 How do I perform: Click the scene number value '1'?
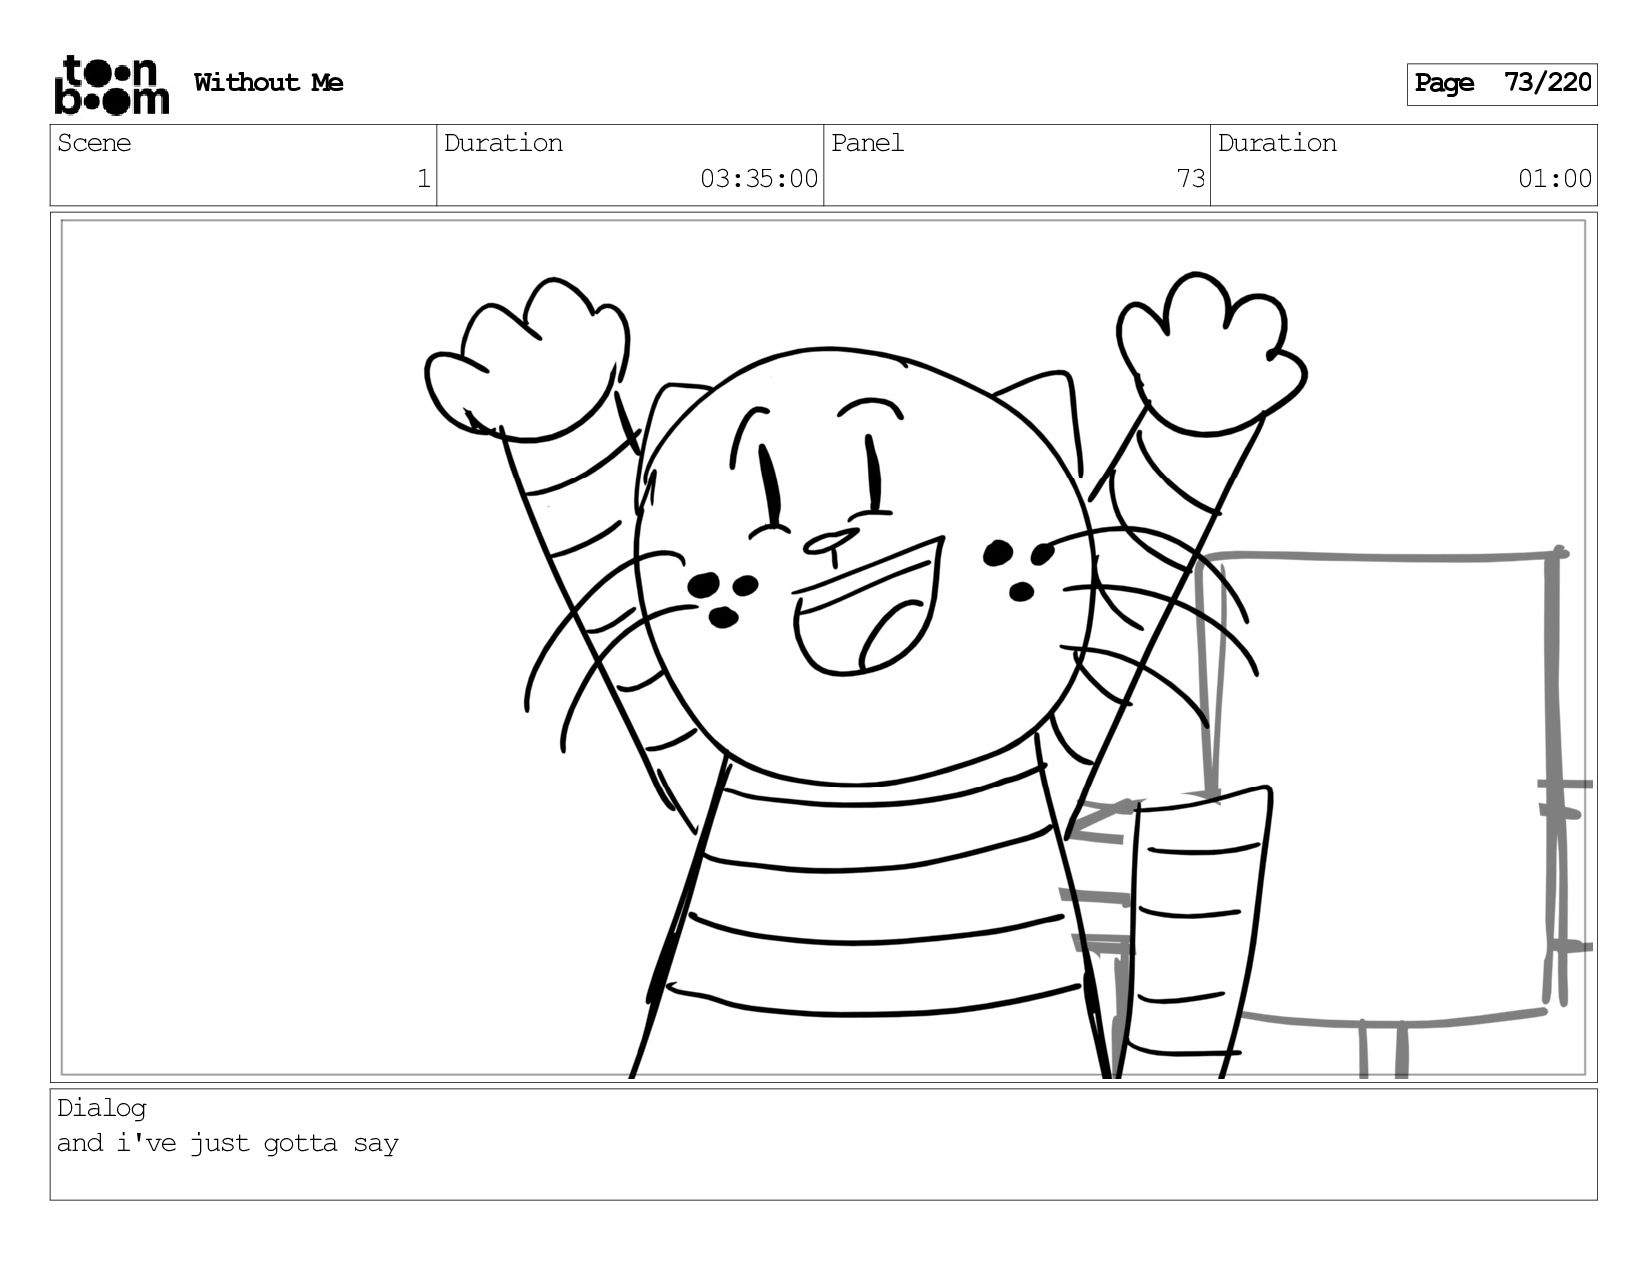tap(423, 179)
